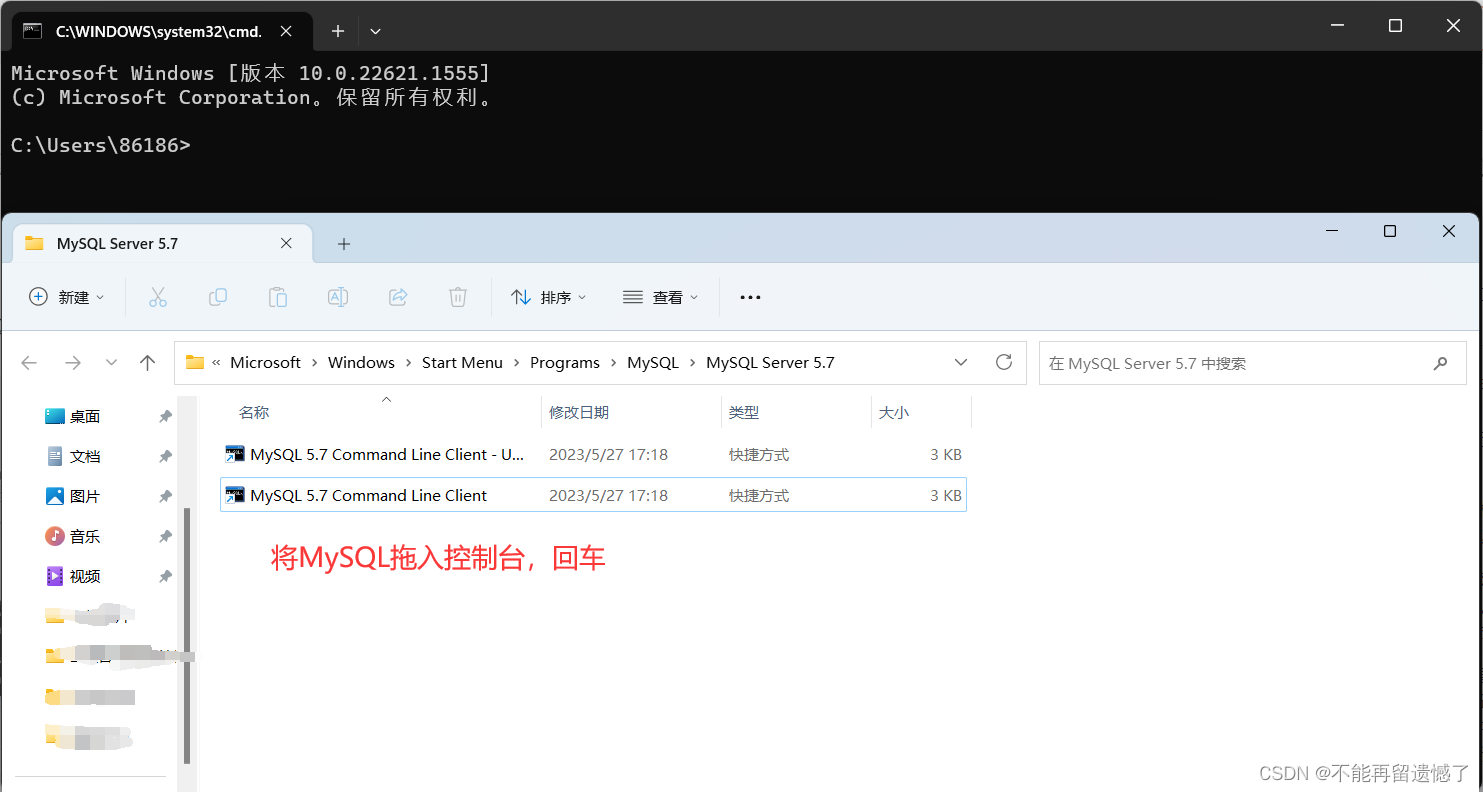Image resolution: width=1483 pixels, height=792 pixels.
Task: Sort by the 大小 column header
Action: [x=894, y=412]
